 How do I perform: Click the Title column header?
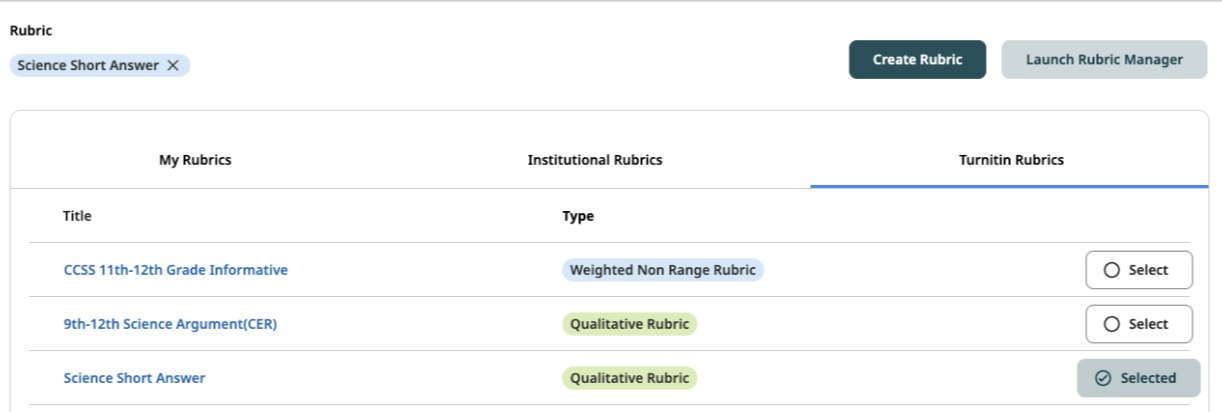pos(77,216)
